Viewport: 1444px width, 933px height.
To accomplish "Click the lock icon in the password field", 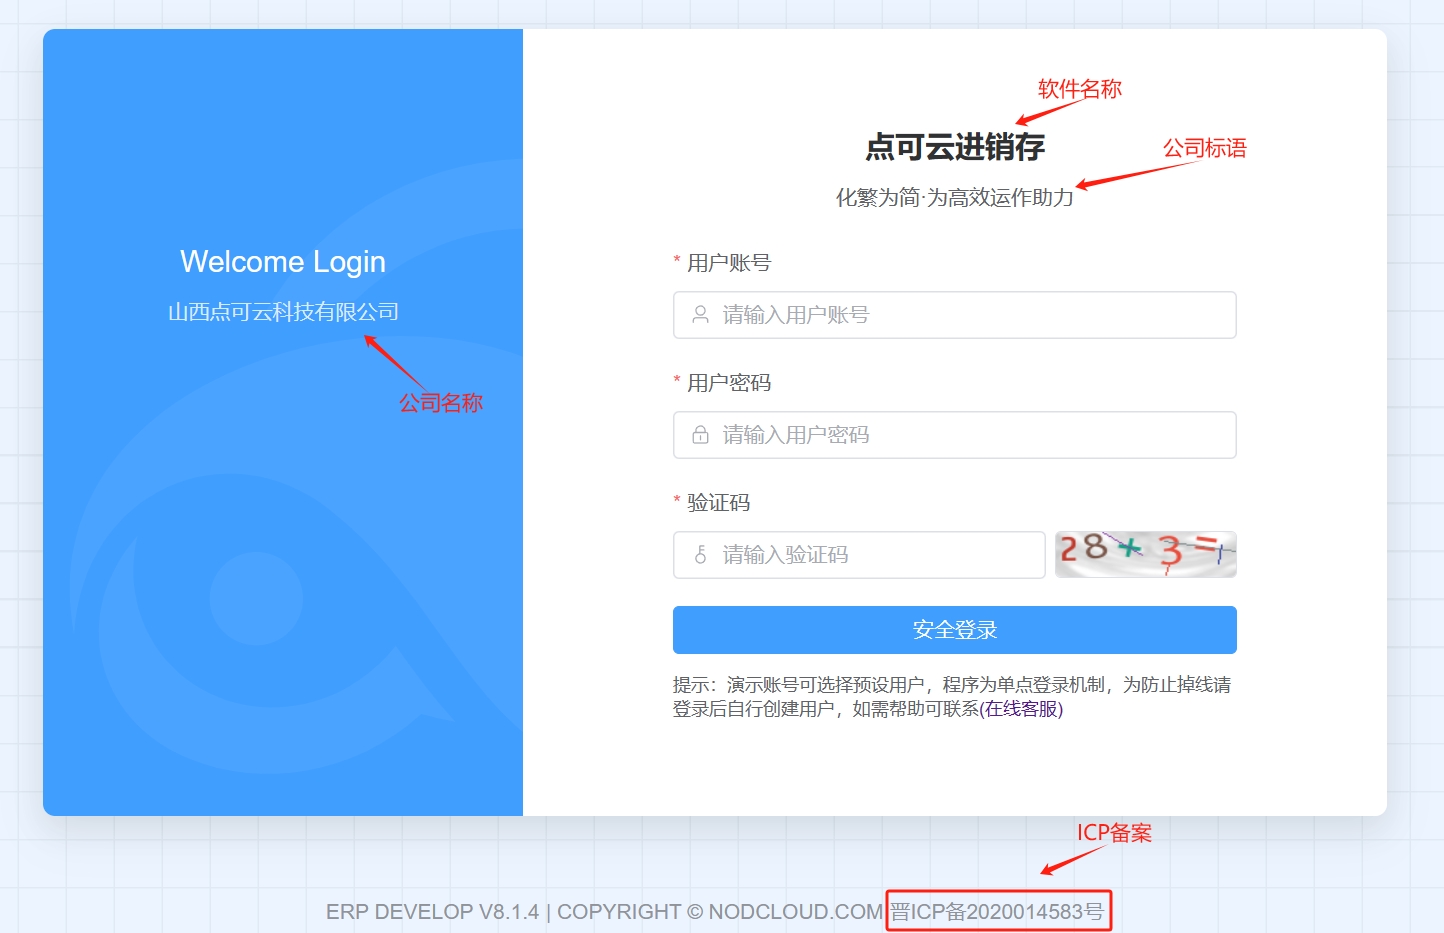I will (x=701, y=435).
